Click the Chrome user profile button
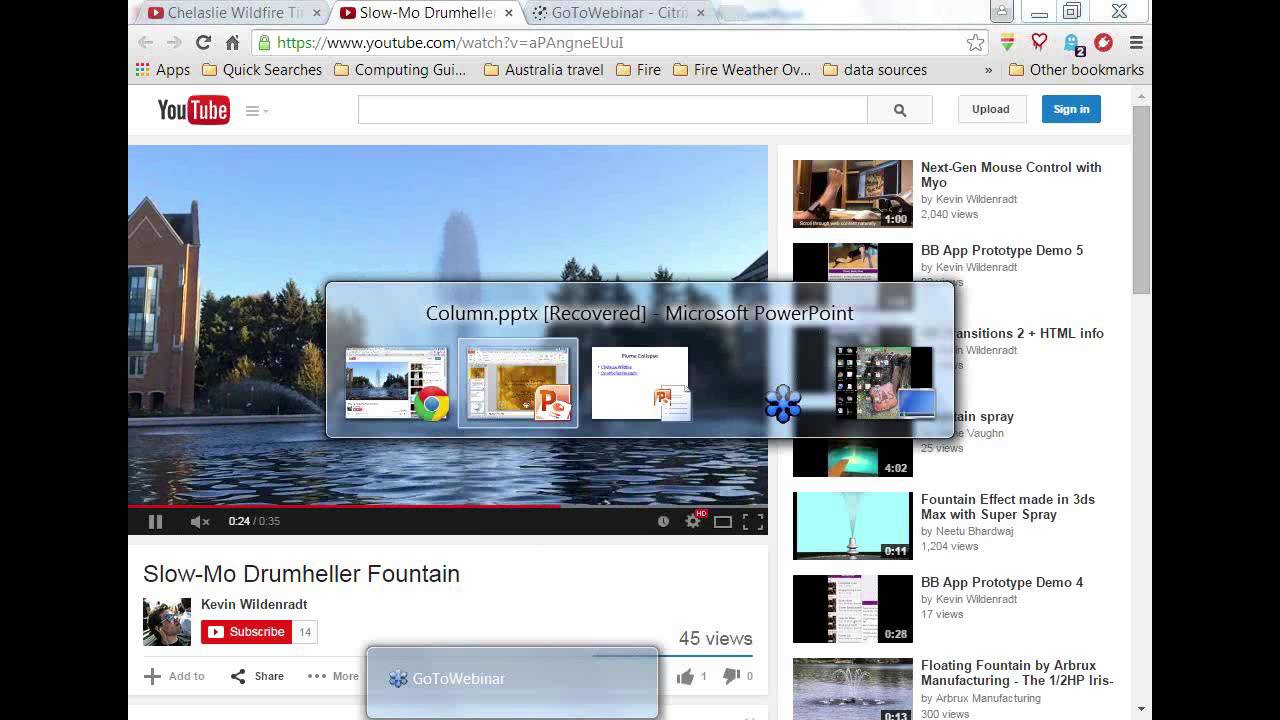The image size is (1280, 720). tap(1001, 12)
